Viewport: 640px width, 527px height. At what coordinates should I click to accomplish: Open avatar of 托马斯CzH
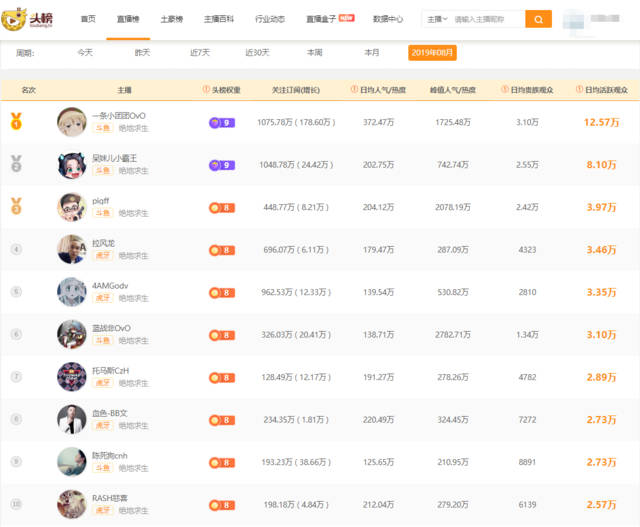click(x=72, y=377)
